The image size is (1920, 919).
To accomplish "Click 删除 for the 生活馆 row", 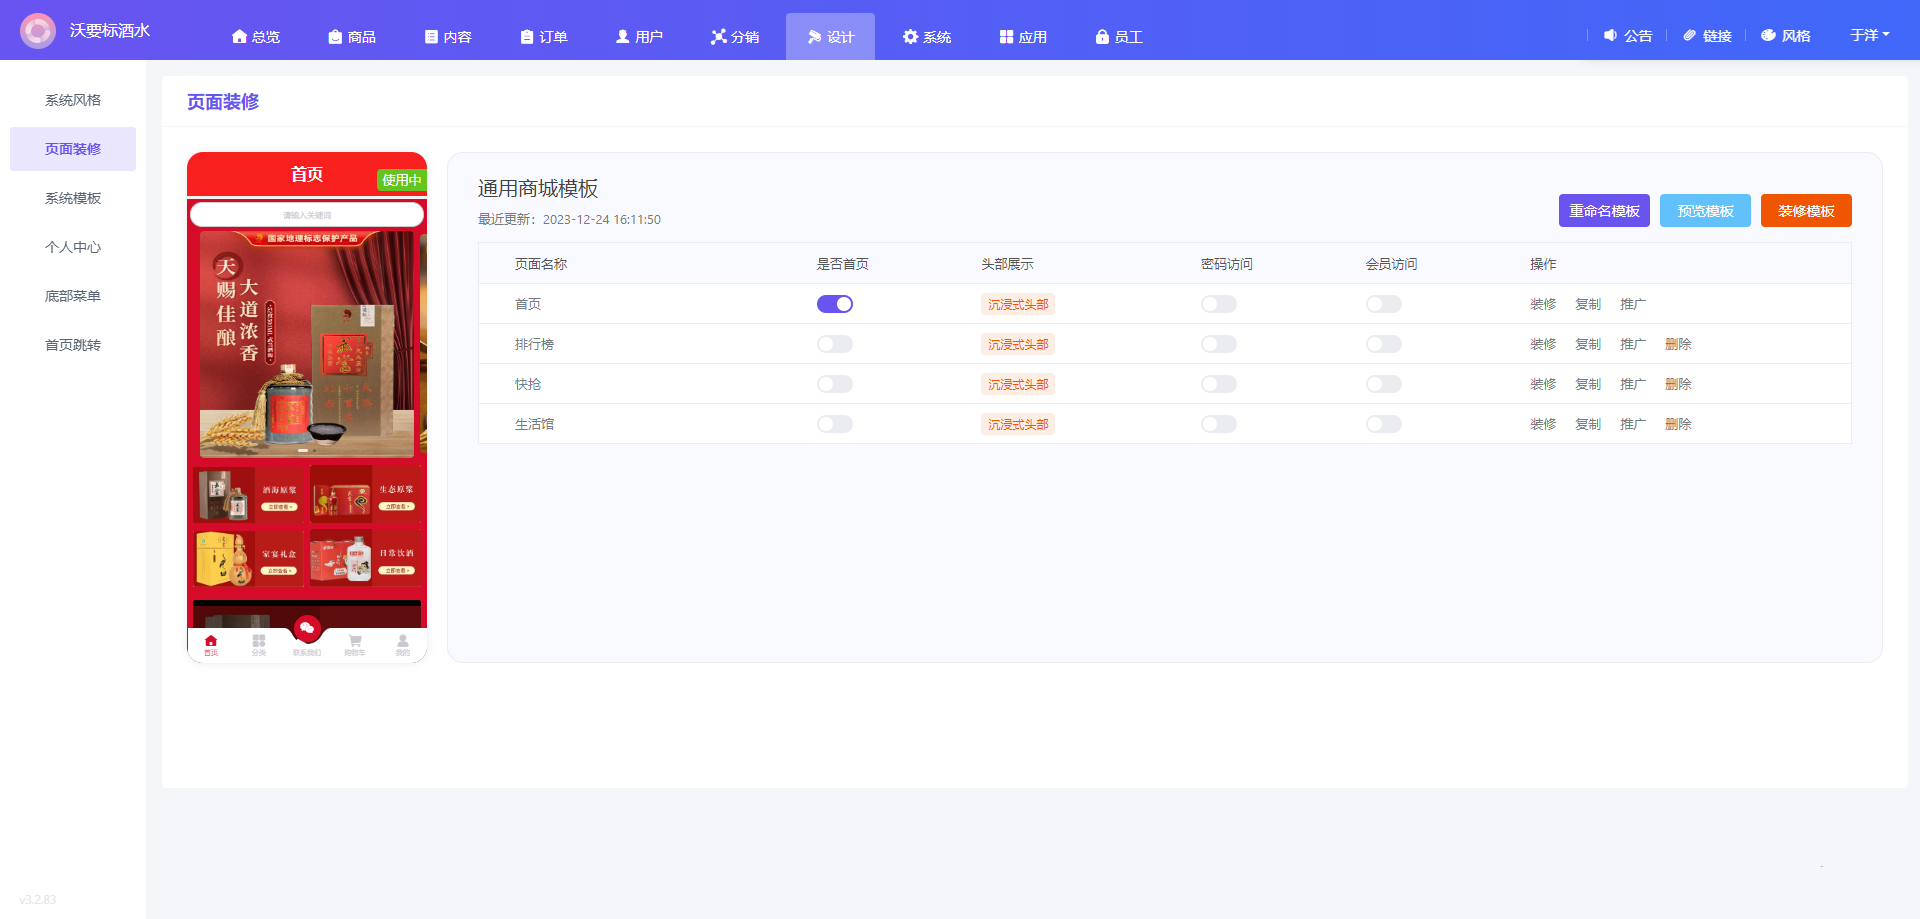I will pyautogui.click(x=1678, y=424).
